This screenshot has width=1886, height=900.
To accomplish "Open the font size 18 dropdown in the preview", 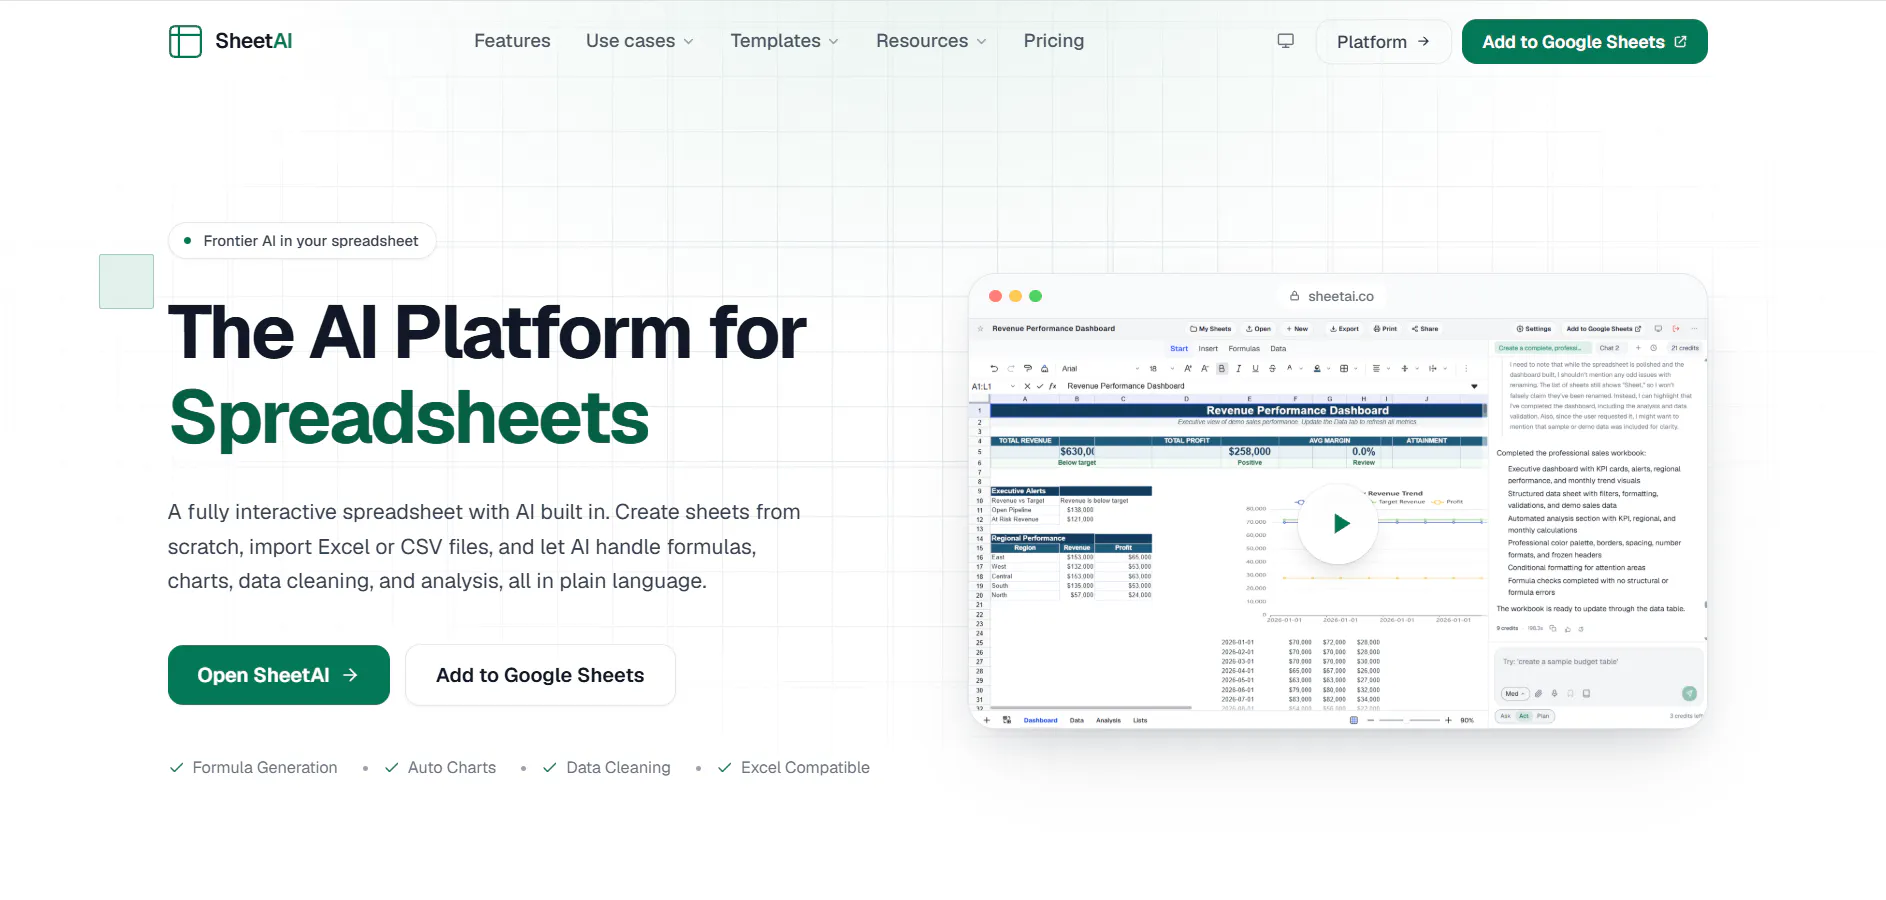I will click(x=1161, y=369).
